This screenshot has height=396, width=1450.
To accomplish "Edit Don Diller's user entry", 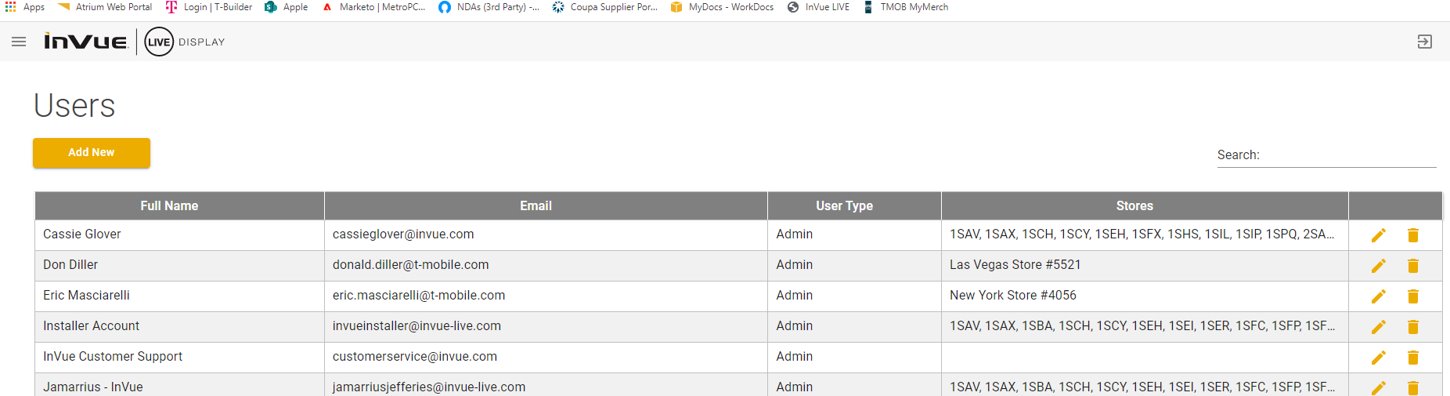I will [1378, 266].
